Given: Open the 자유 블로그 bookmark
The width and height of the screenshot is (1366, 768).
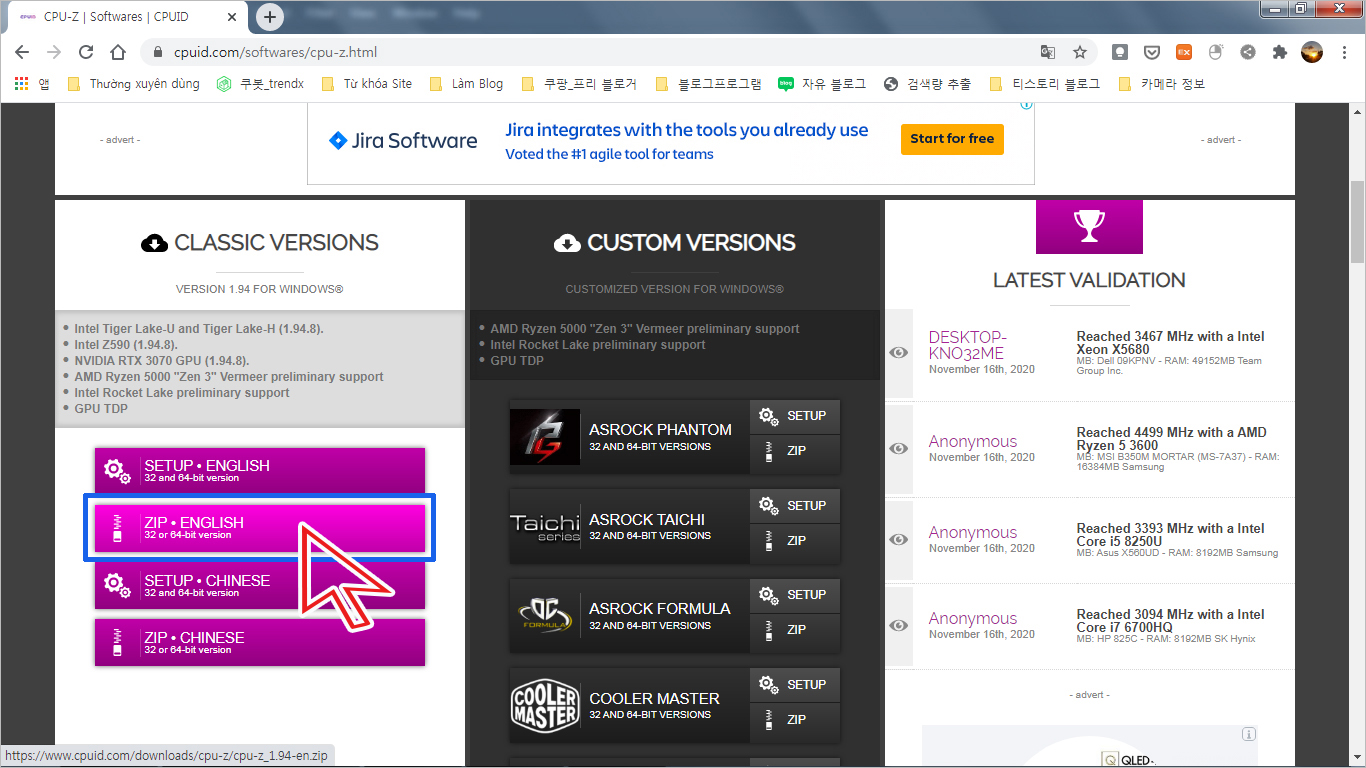Looking at the screenshot, I should pyautogui.click(x=822, y=84).
